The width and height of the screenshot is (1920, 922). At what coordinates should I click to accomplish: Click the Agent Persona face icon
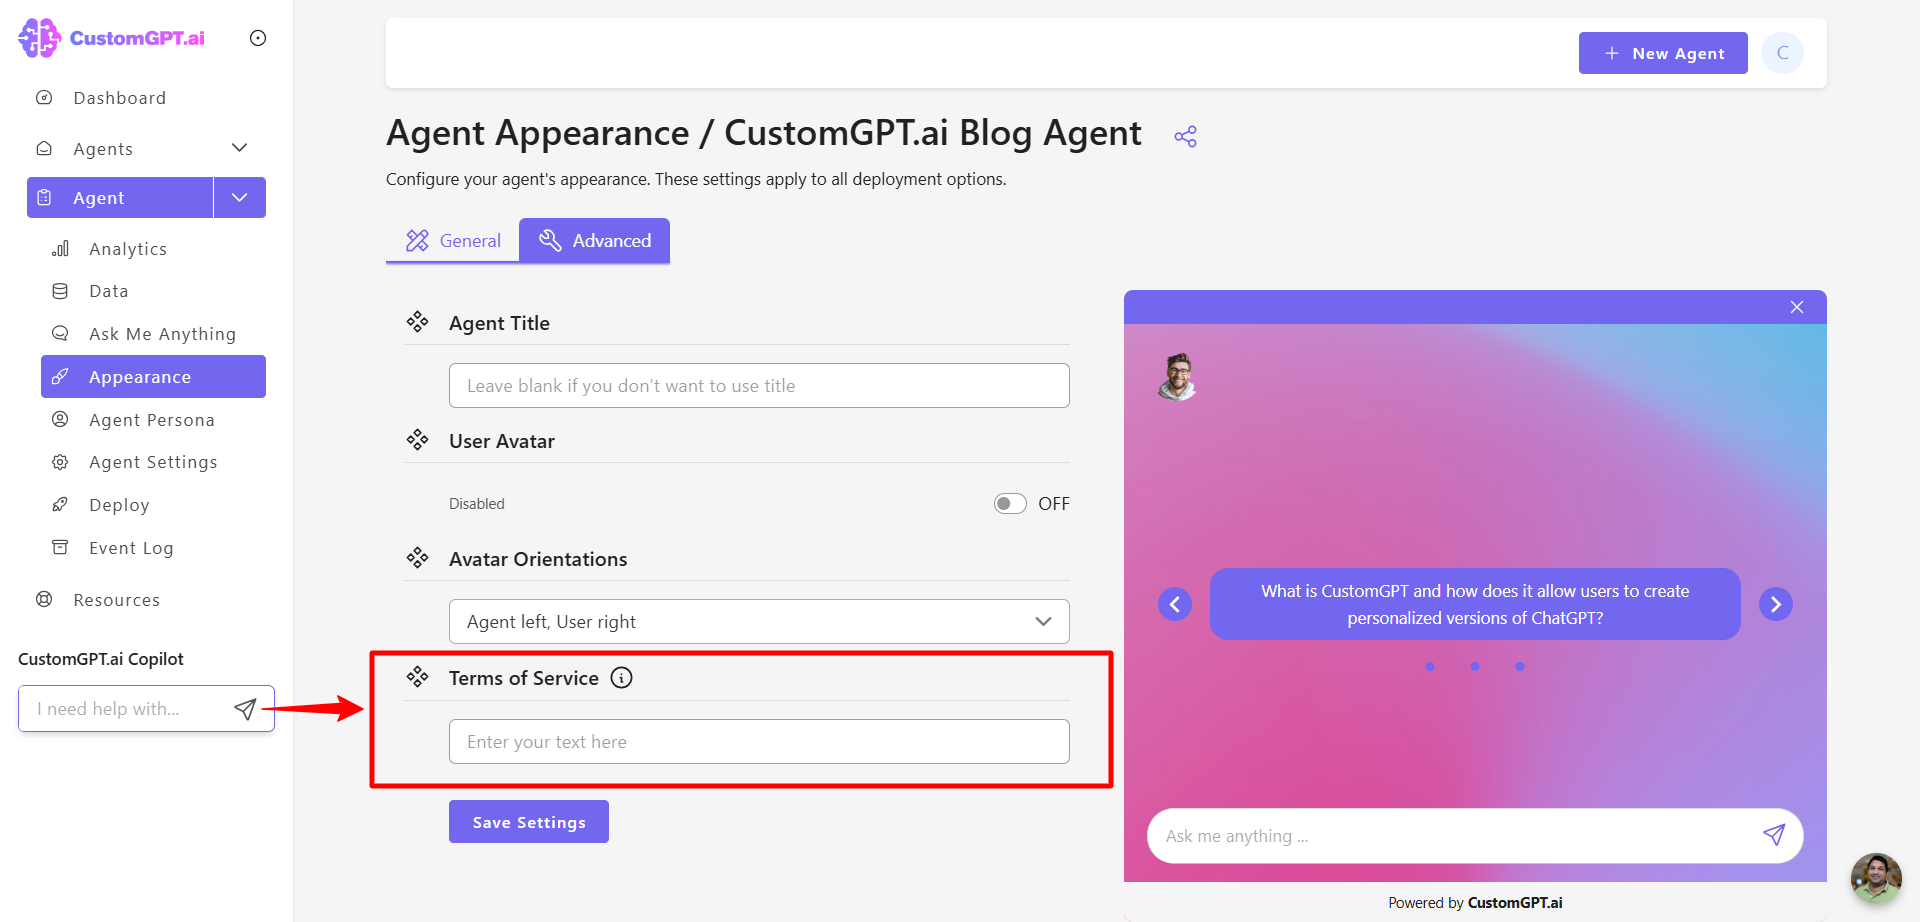point(60,419)
